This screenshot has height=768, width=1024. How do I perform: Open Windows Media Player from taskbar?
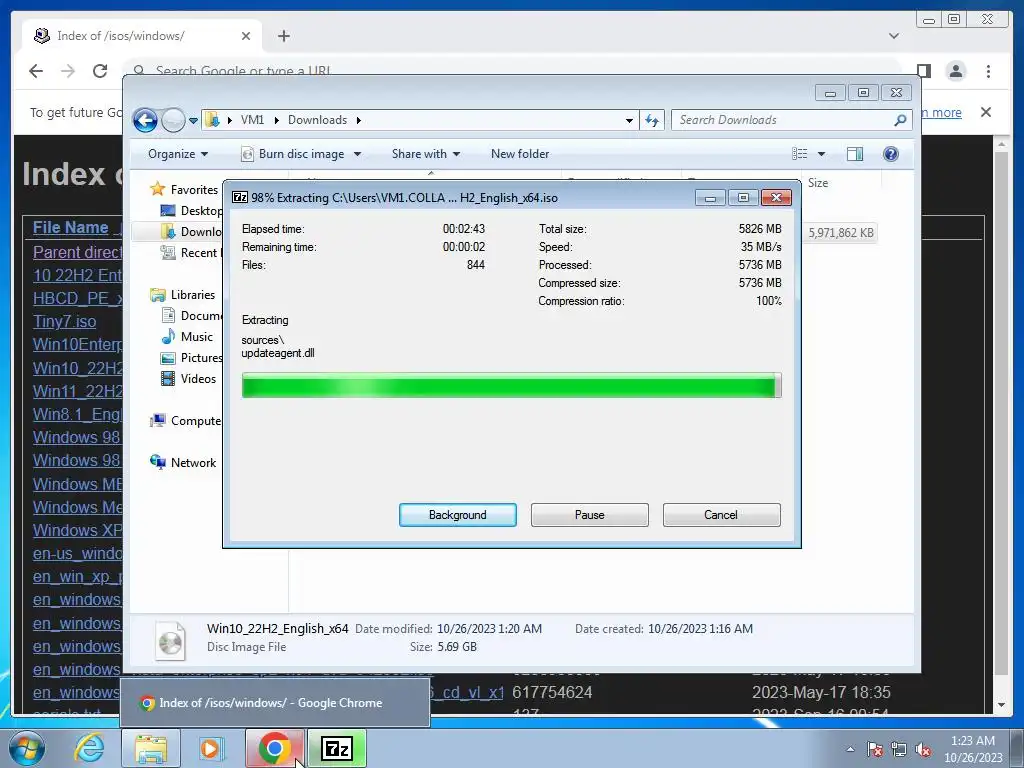[x=210, y=748]
